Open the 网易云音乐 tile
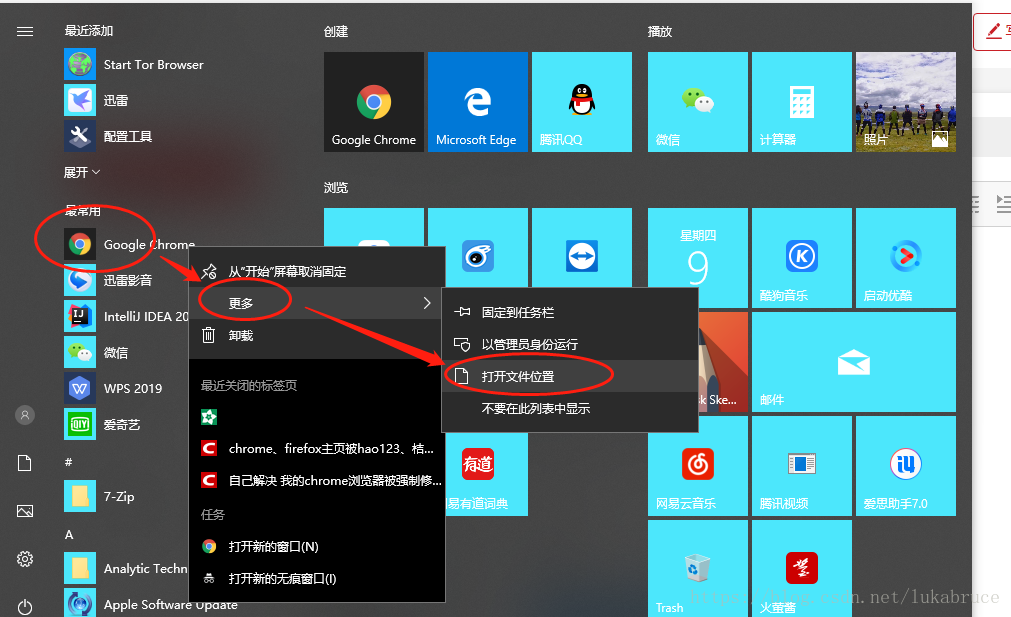 tap(698, 465)
